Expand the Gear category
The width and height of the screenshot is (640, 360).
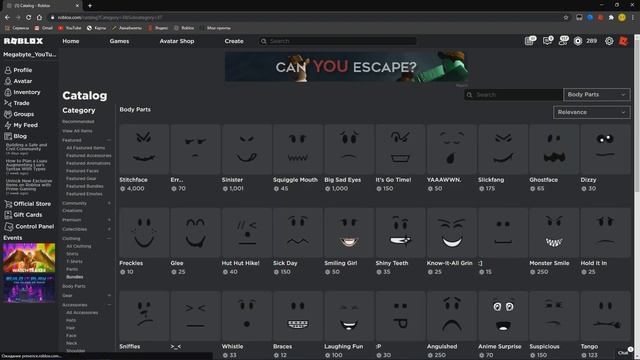tap(109, 295)
